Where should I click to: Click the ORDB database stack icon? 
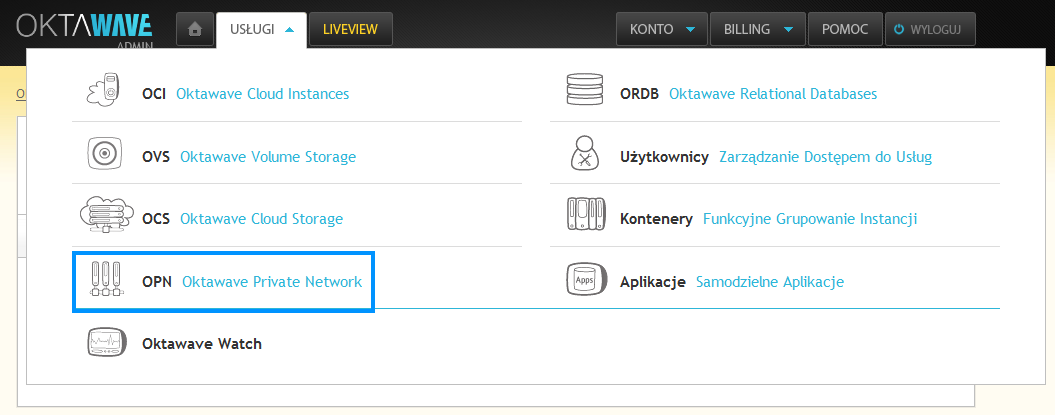tap(585, 90)
